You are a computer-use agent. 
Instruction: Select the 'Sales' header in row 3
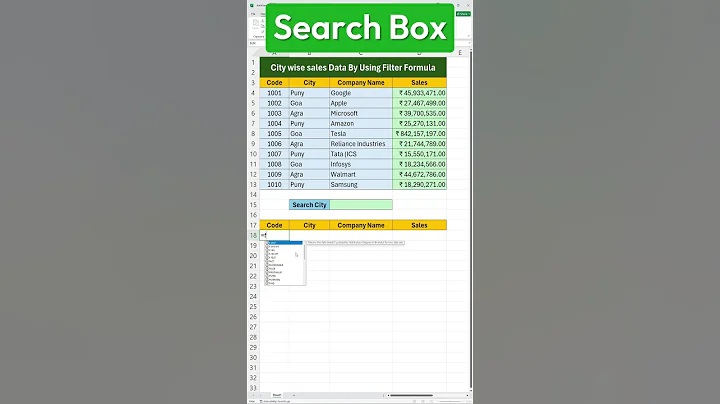pos(419,83)
